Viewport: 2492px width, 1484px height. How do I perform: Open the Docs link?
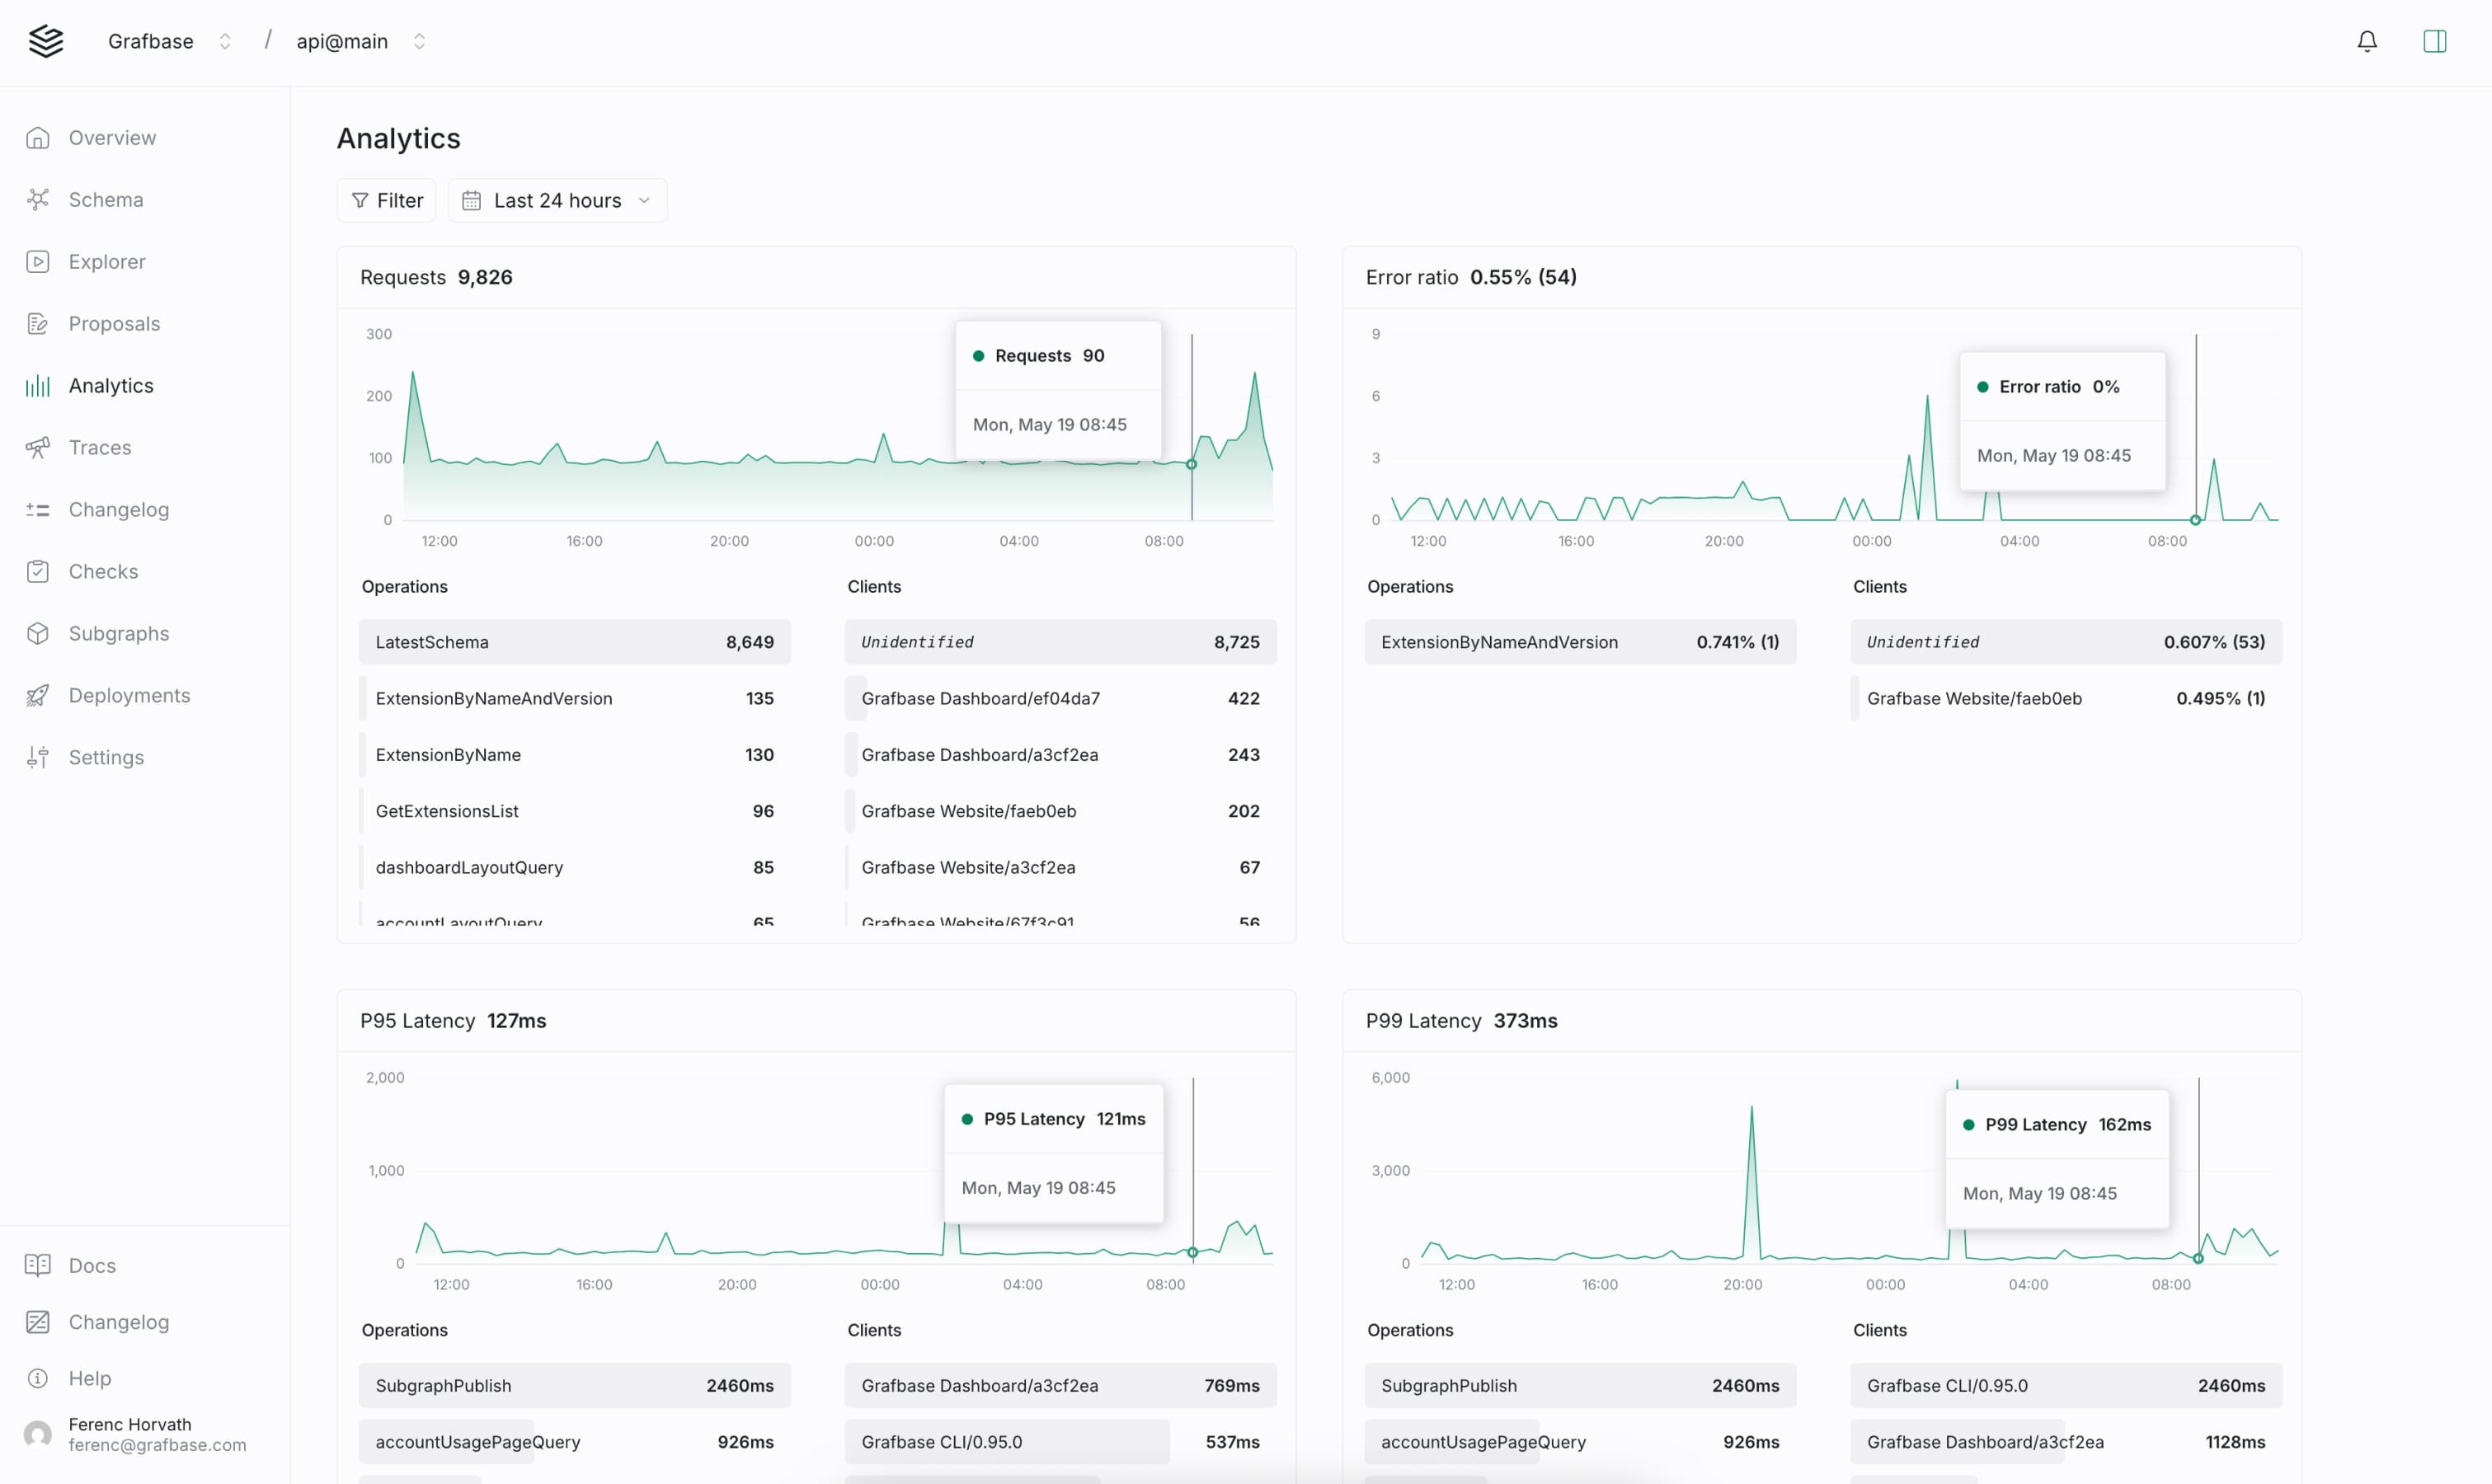click(x=92, y=1266)
